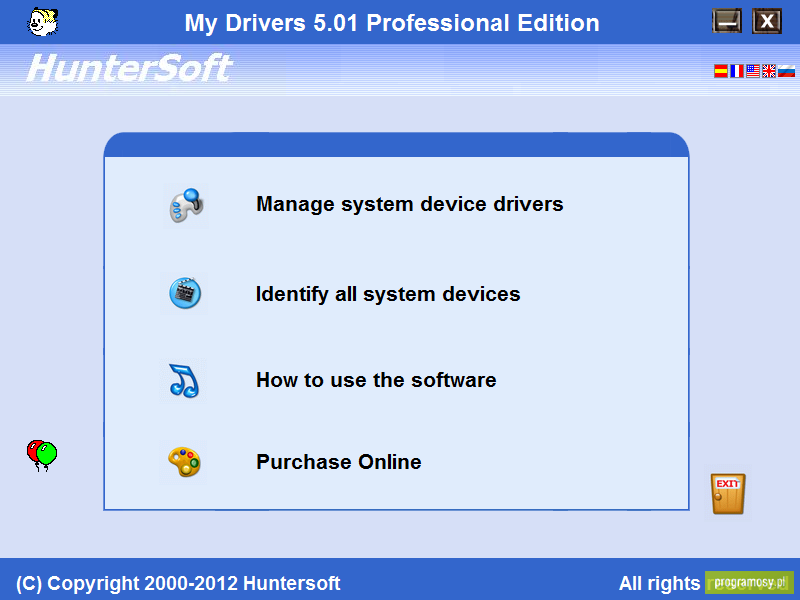
Task: Click the red and green balloons icon
Action: tap(42, 455)
